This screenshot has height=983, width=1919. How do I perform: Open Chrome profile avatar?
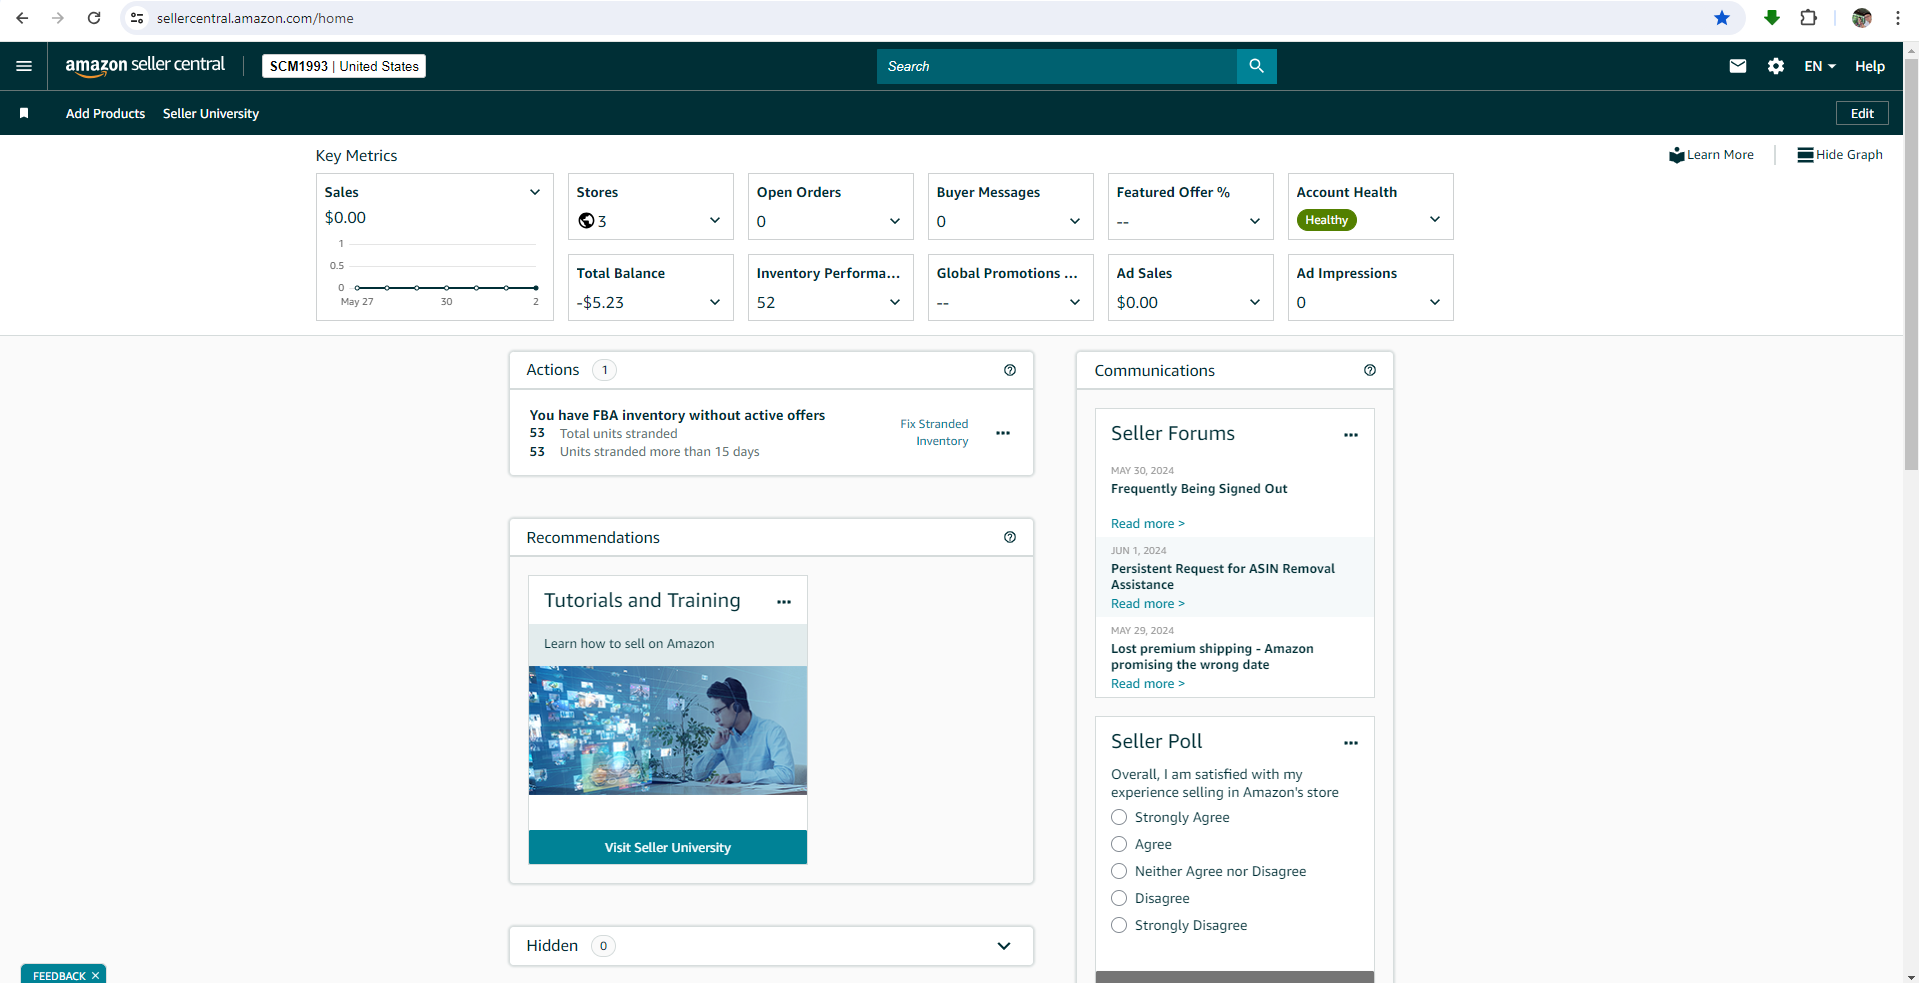click(x=1862, y=18)
